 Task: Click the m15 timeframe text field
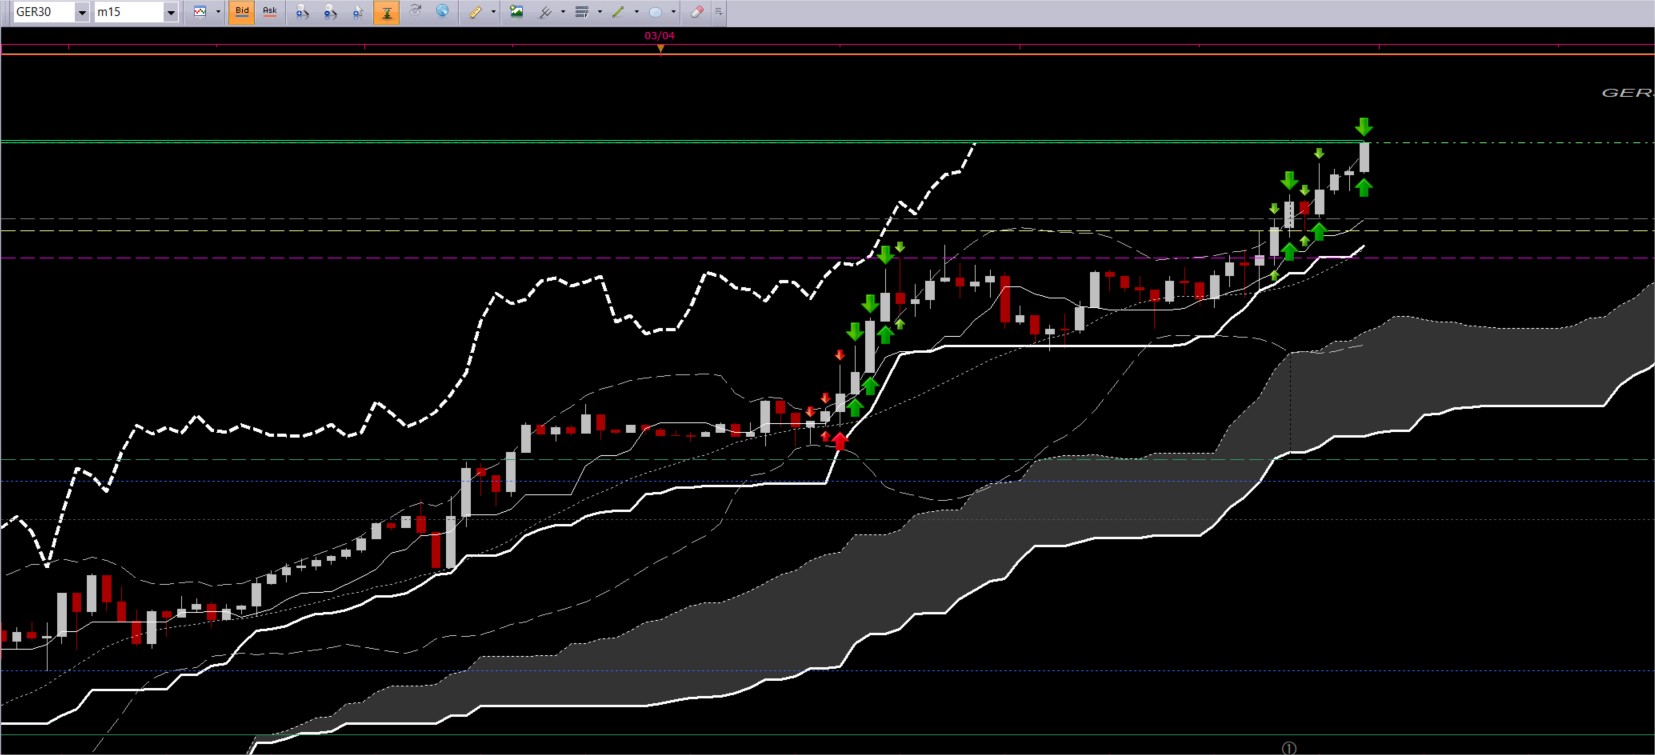pyautogui.click(x=129, y=12)
